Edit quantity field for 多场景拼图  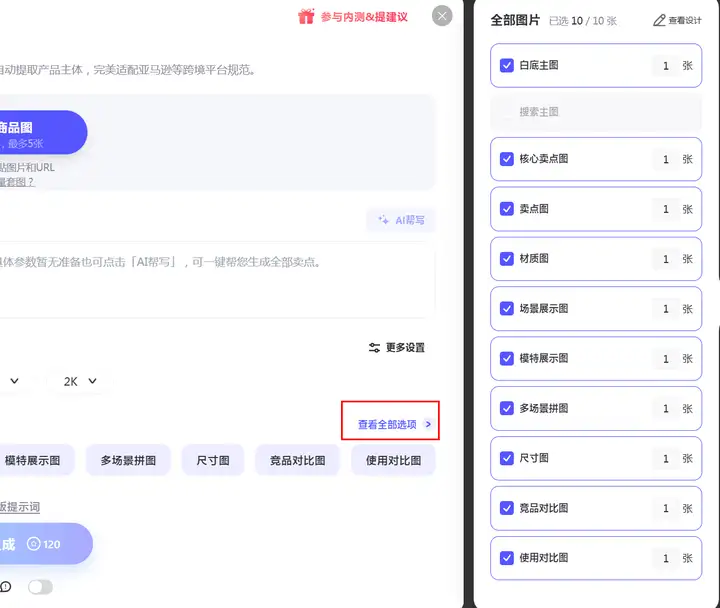pos(666,409)
